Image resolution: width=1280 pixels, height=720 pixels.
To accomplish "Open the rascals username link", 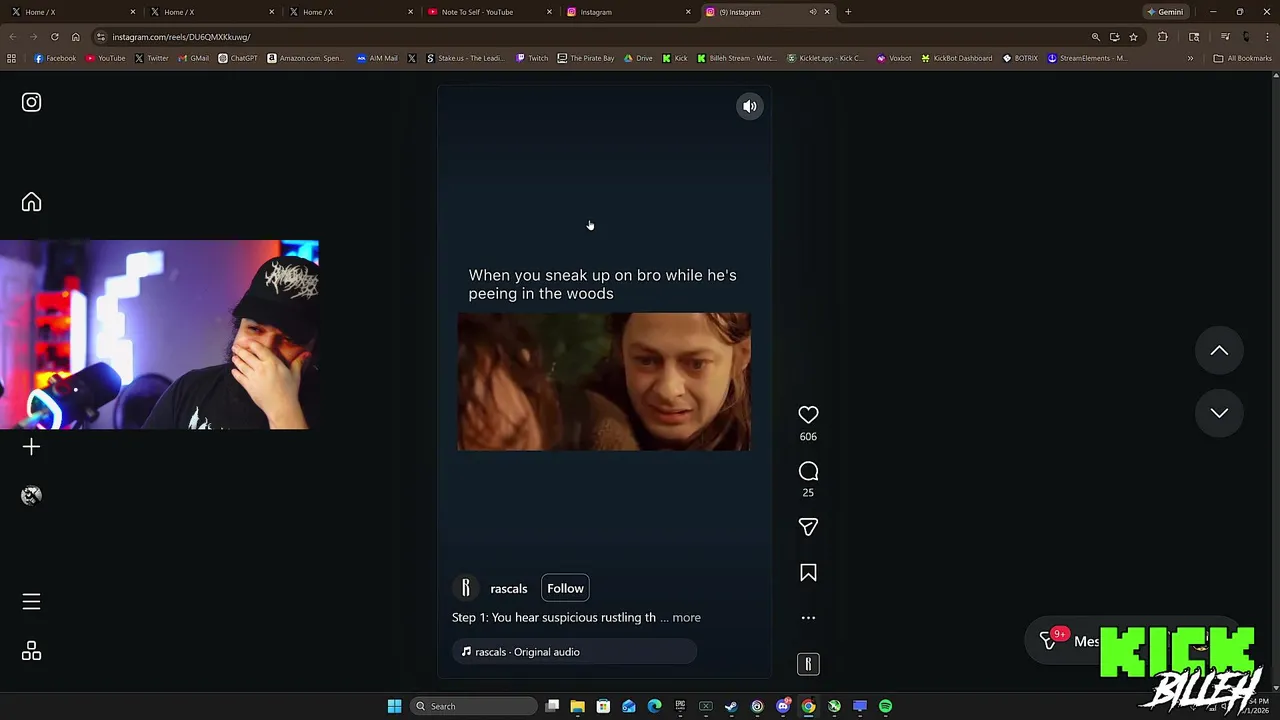I will click(x=508, y=589).
